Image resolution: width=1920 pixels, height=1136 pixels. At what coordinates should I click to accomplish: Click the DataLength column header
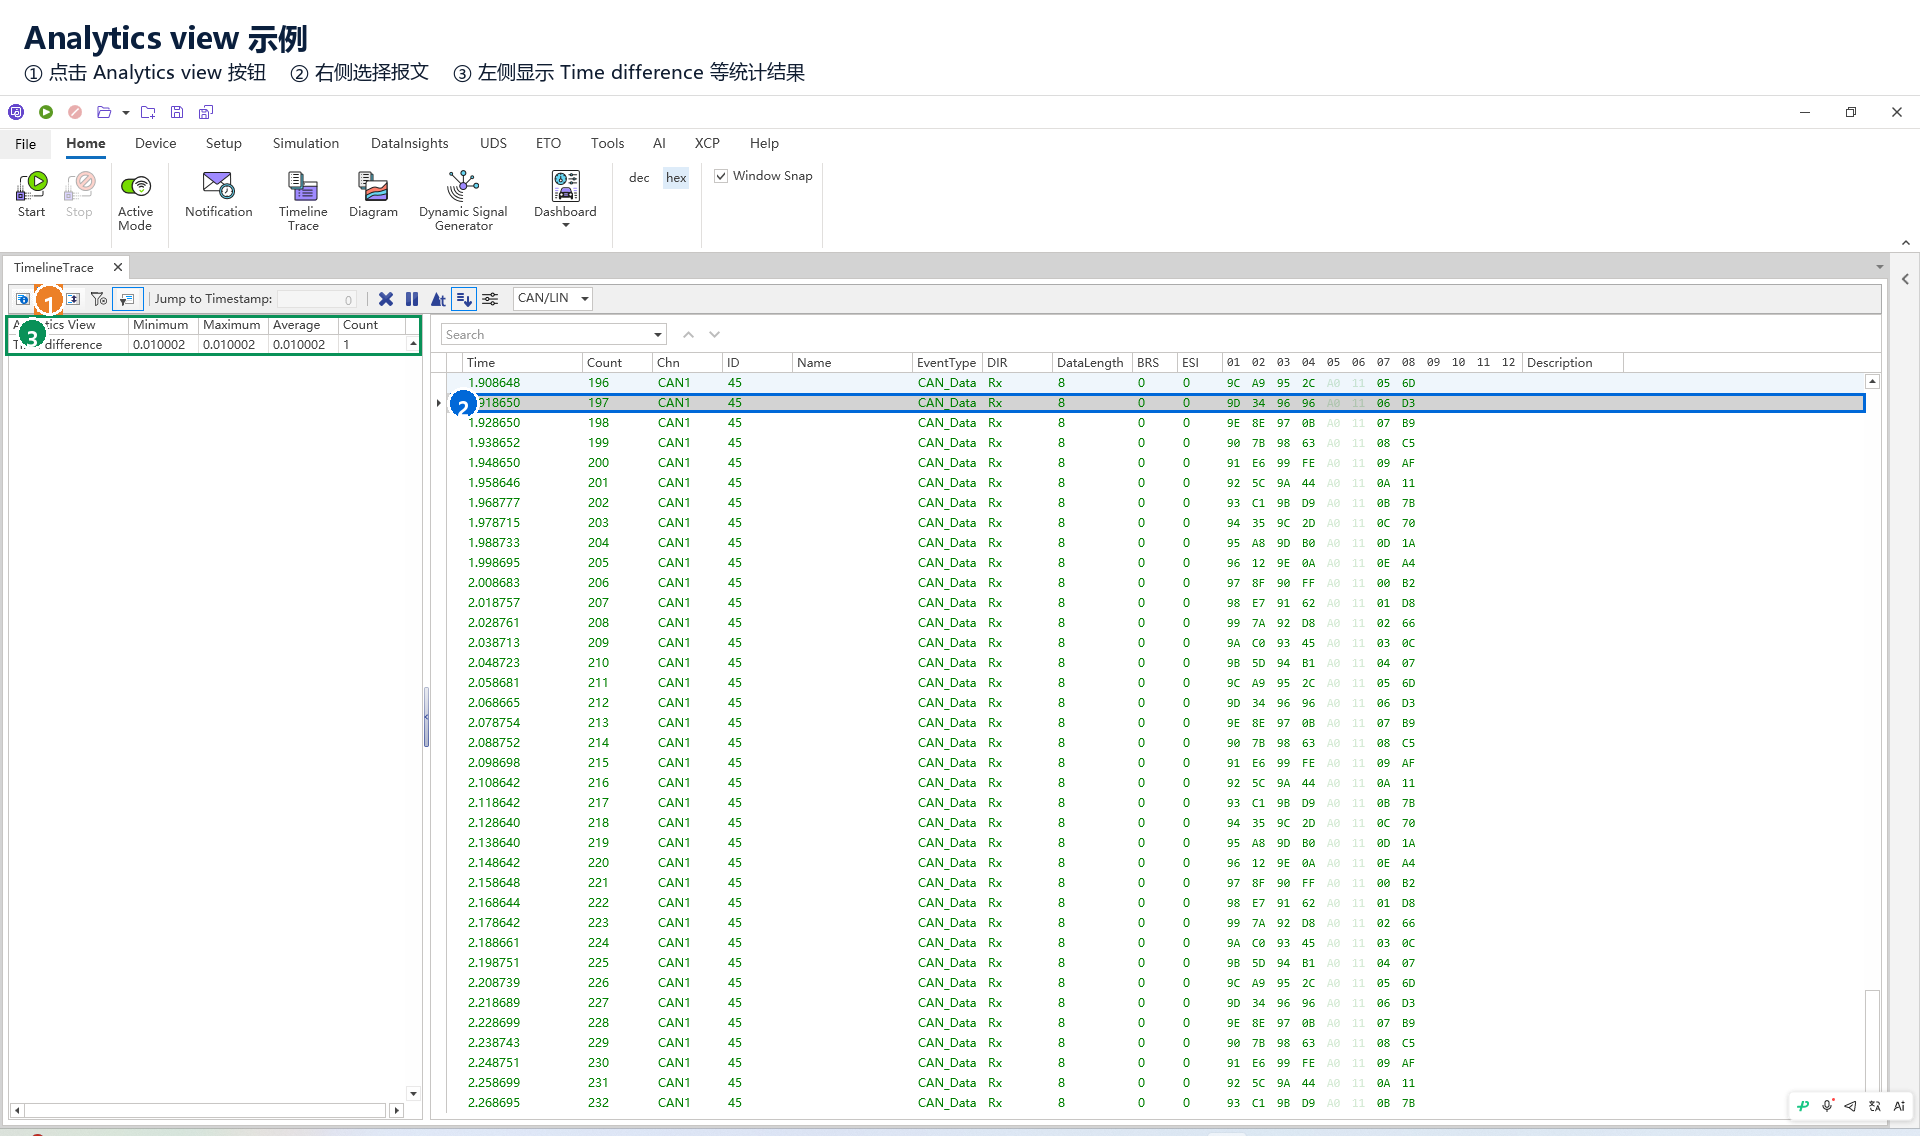[1091, 363]
